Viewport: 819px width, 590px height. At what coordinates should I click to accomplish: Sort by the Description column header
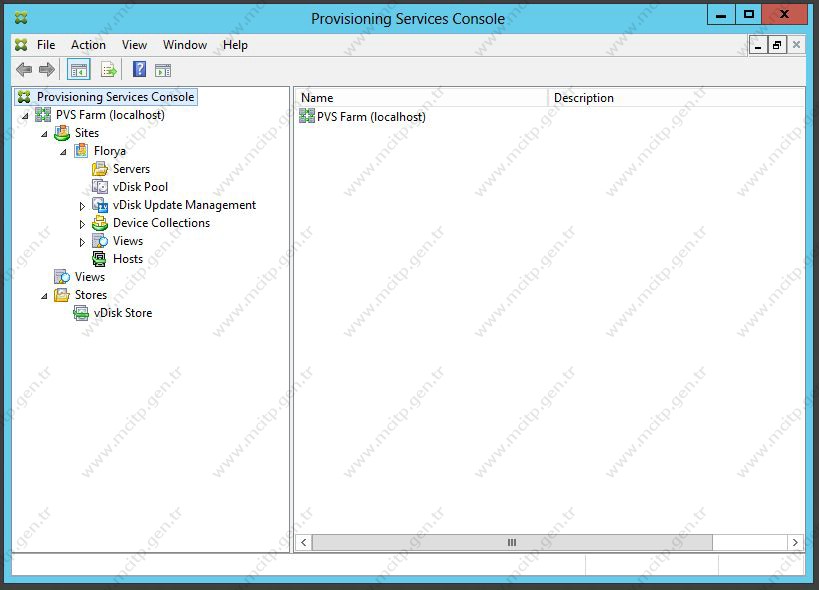676,98
